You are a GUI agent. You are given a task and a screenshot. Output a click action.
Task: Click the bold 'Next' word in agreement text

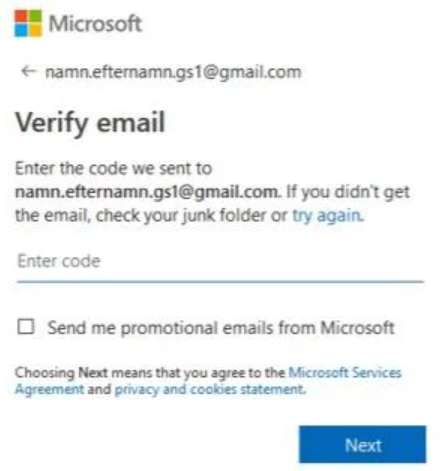(x=93, y=372)
